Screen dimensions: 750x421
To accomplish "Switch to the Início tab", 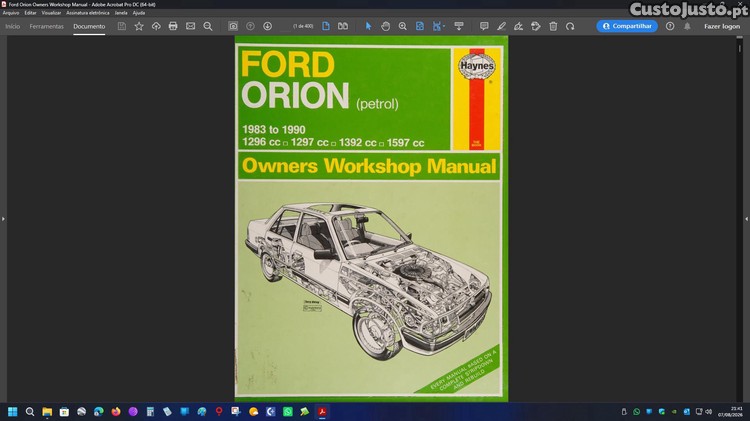I will pos(12,26).
